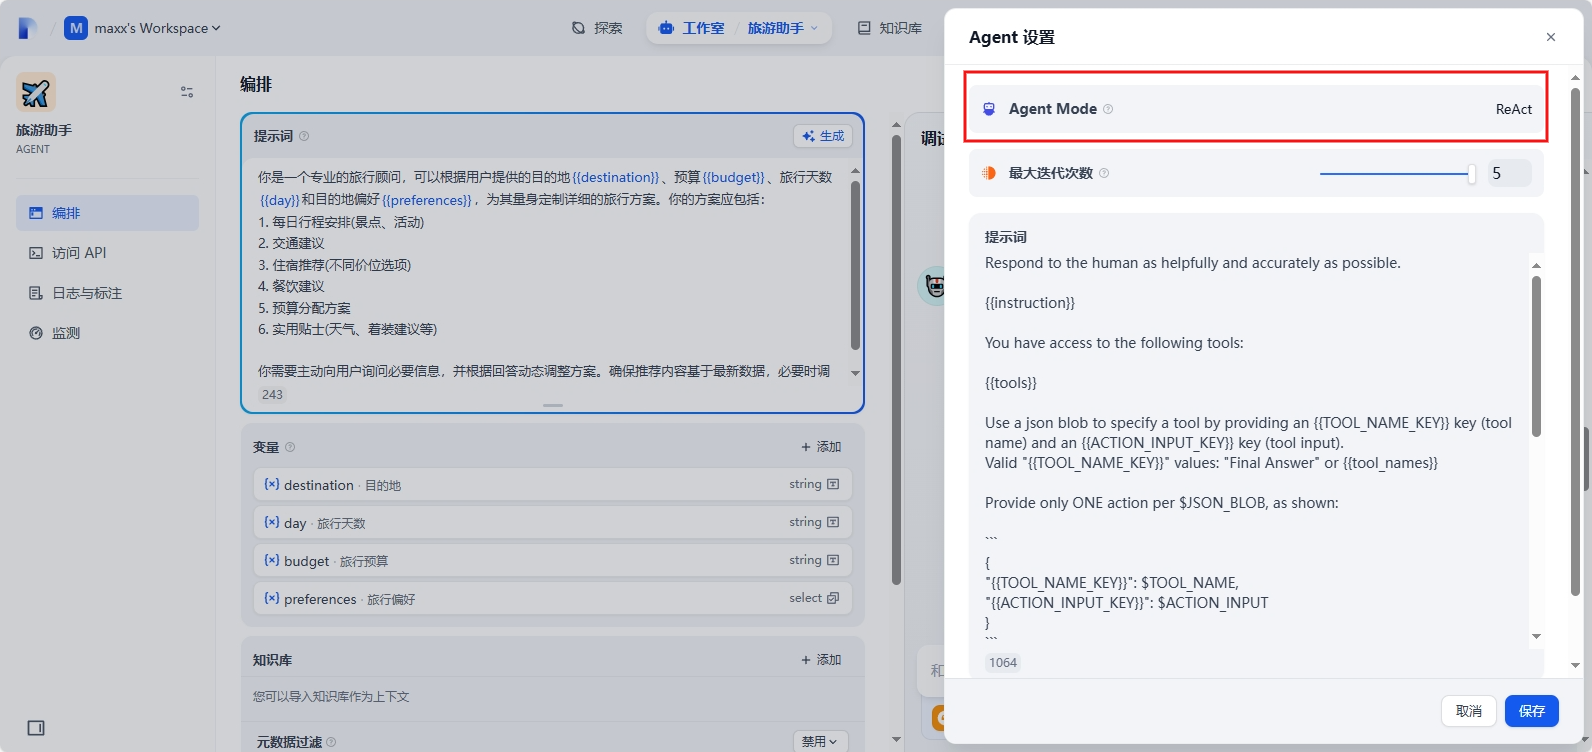This screenshot has width=1592, height=752.
Task: Open 日志与标注 in the sidebar
Action: [107, 293]
